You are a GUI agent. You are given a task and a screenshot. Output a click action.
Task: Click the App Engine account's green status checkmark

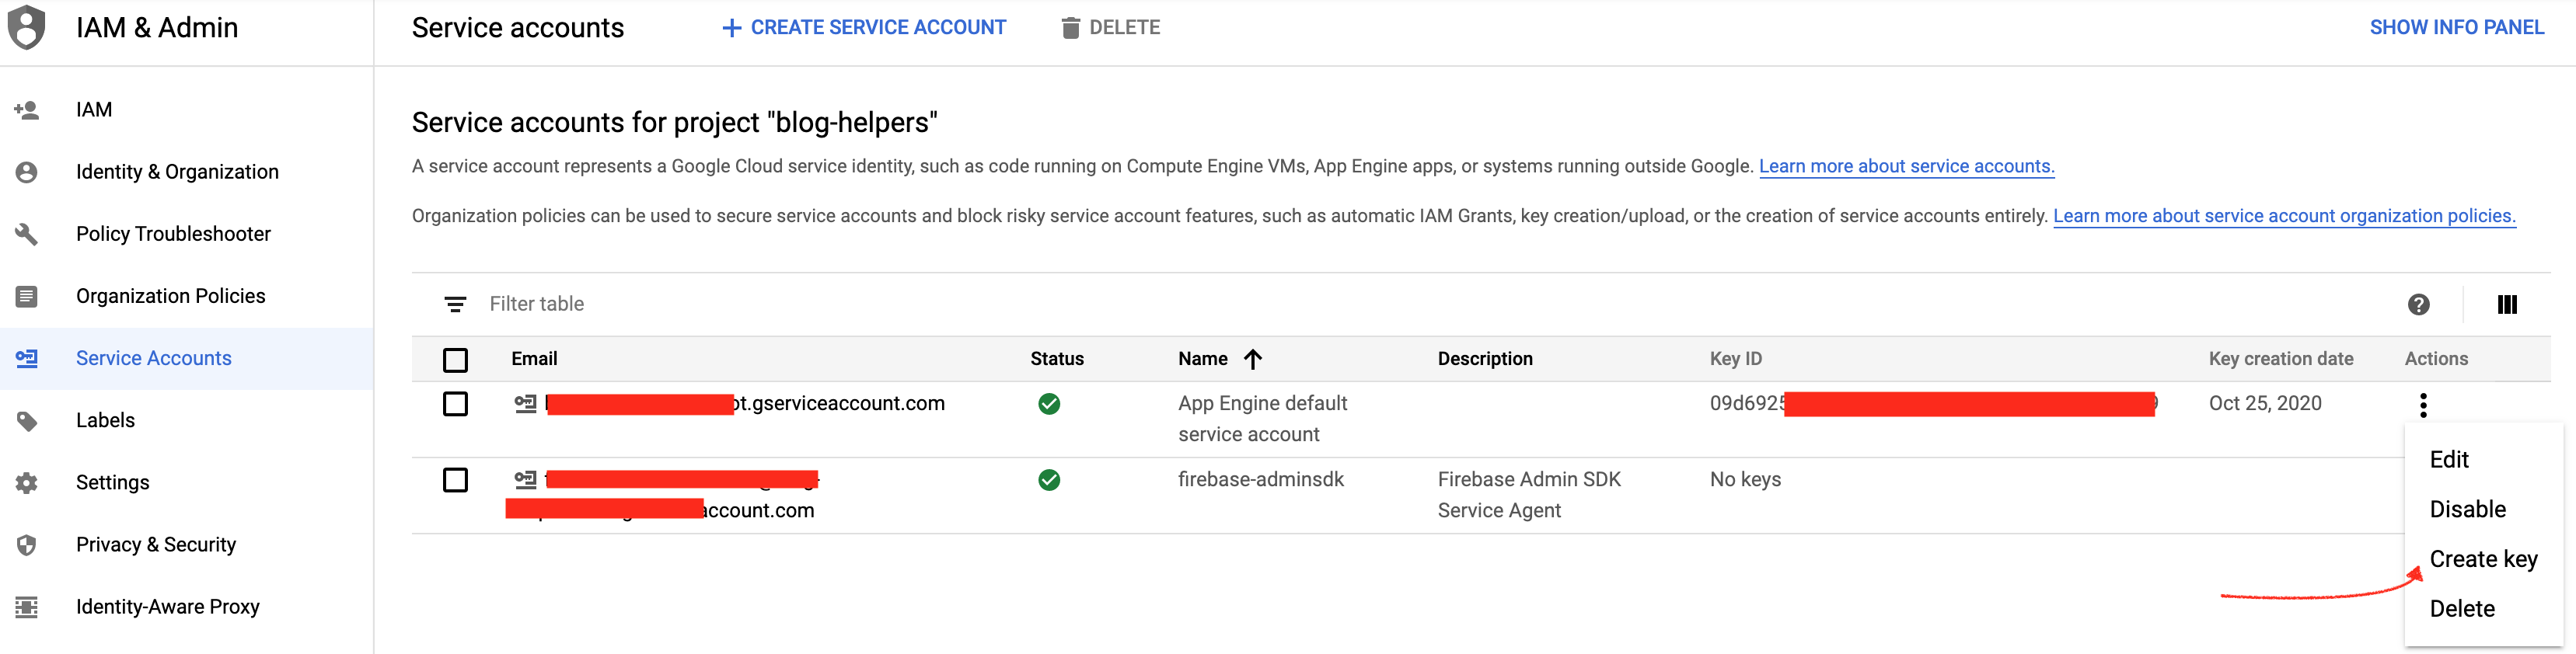tap(1049, 404)
